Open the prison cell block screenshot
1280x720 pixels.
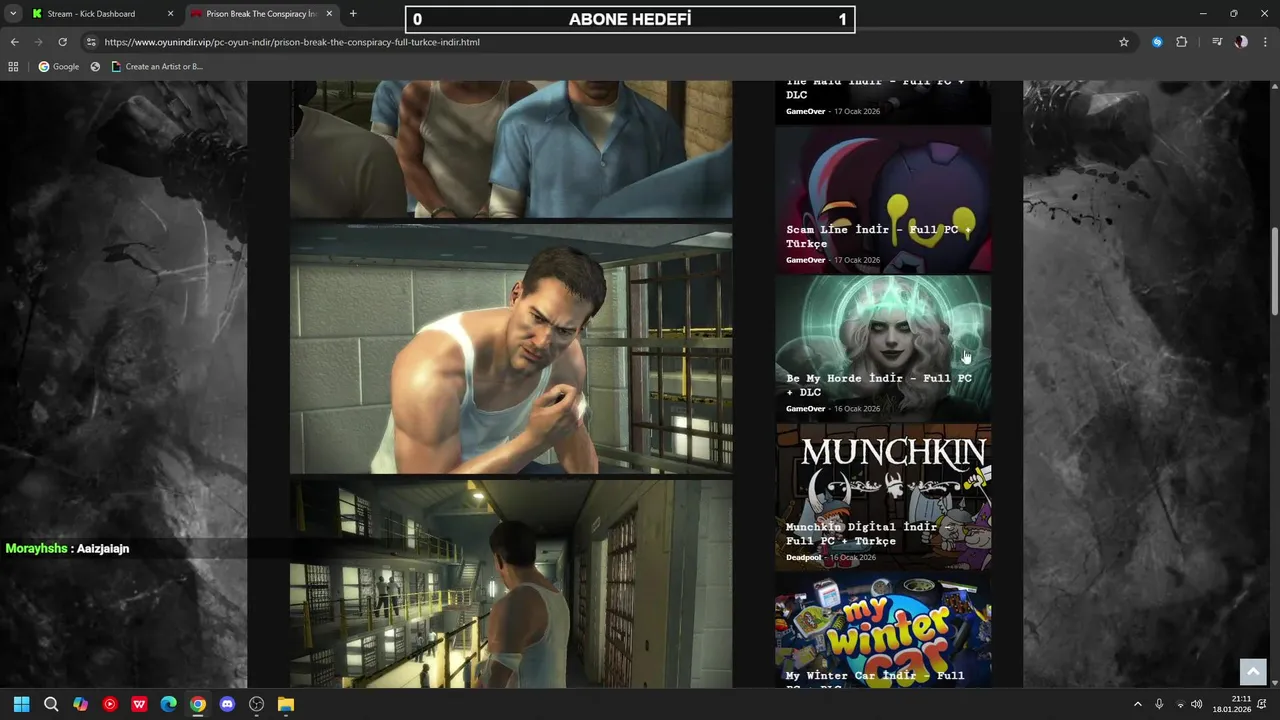[511, 584]
